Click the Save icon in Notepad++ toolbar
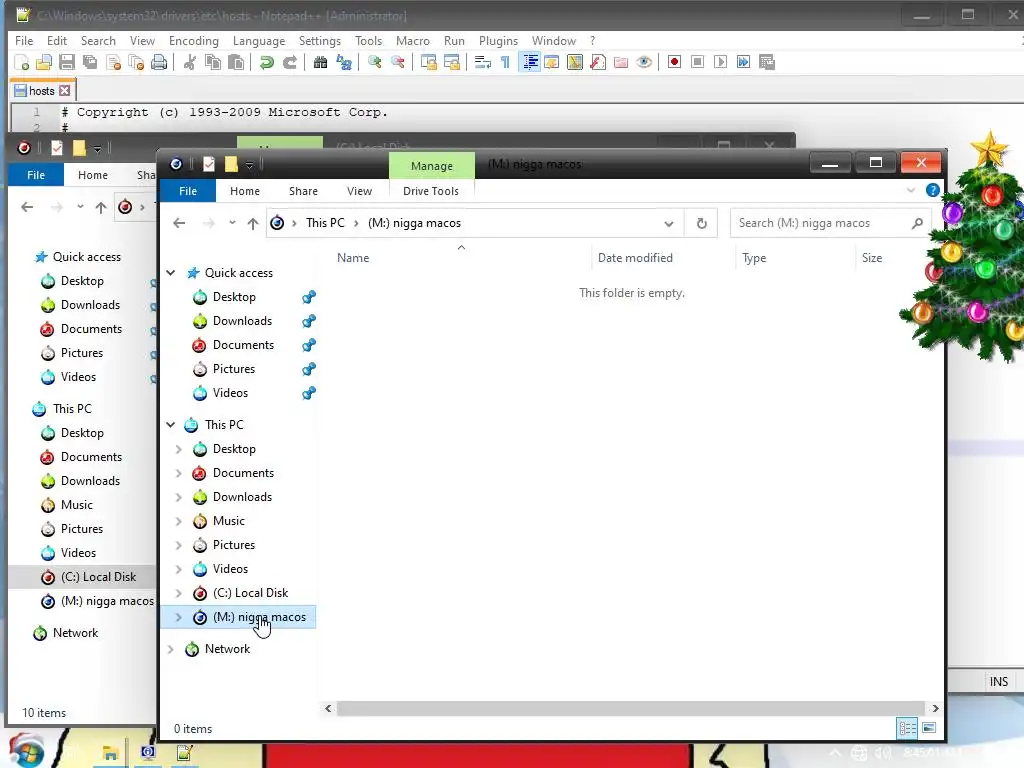The width and height of the screenshot is (1024, 768). [x=67, y=62]
